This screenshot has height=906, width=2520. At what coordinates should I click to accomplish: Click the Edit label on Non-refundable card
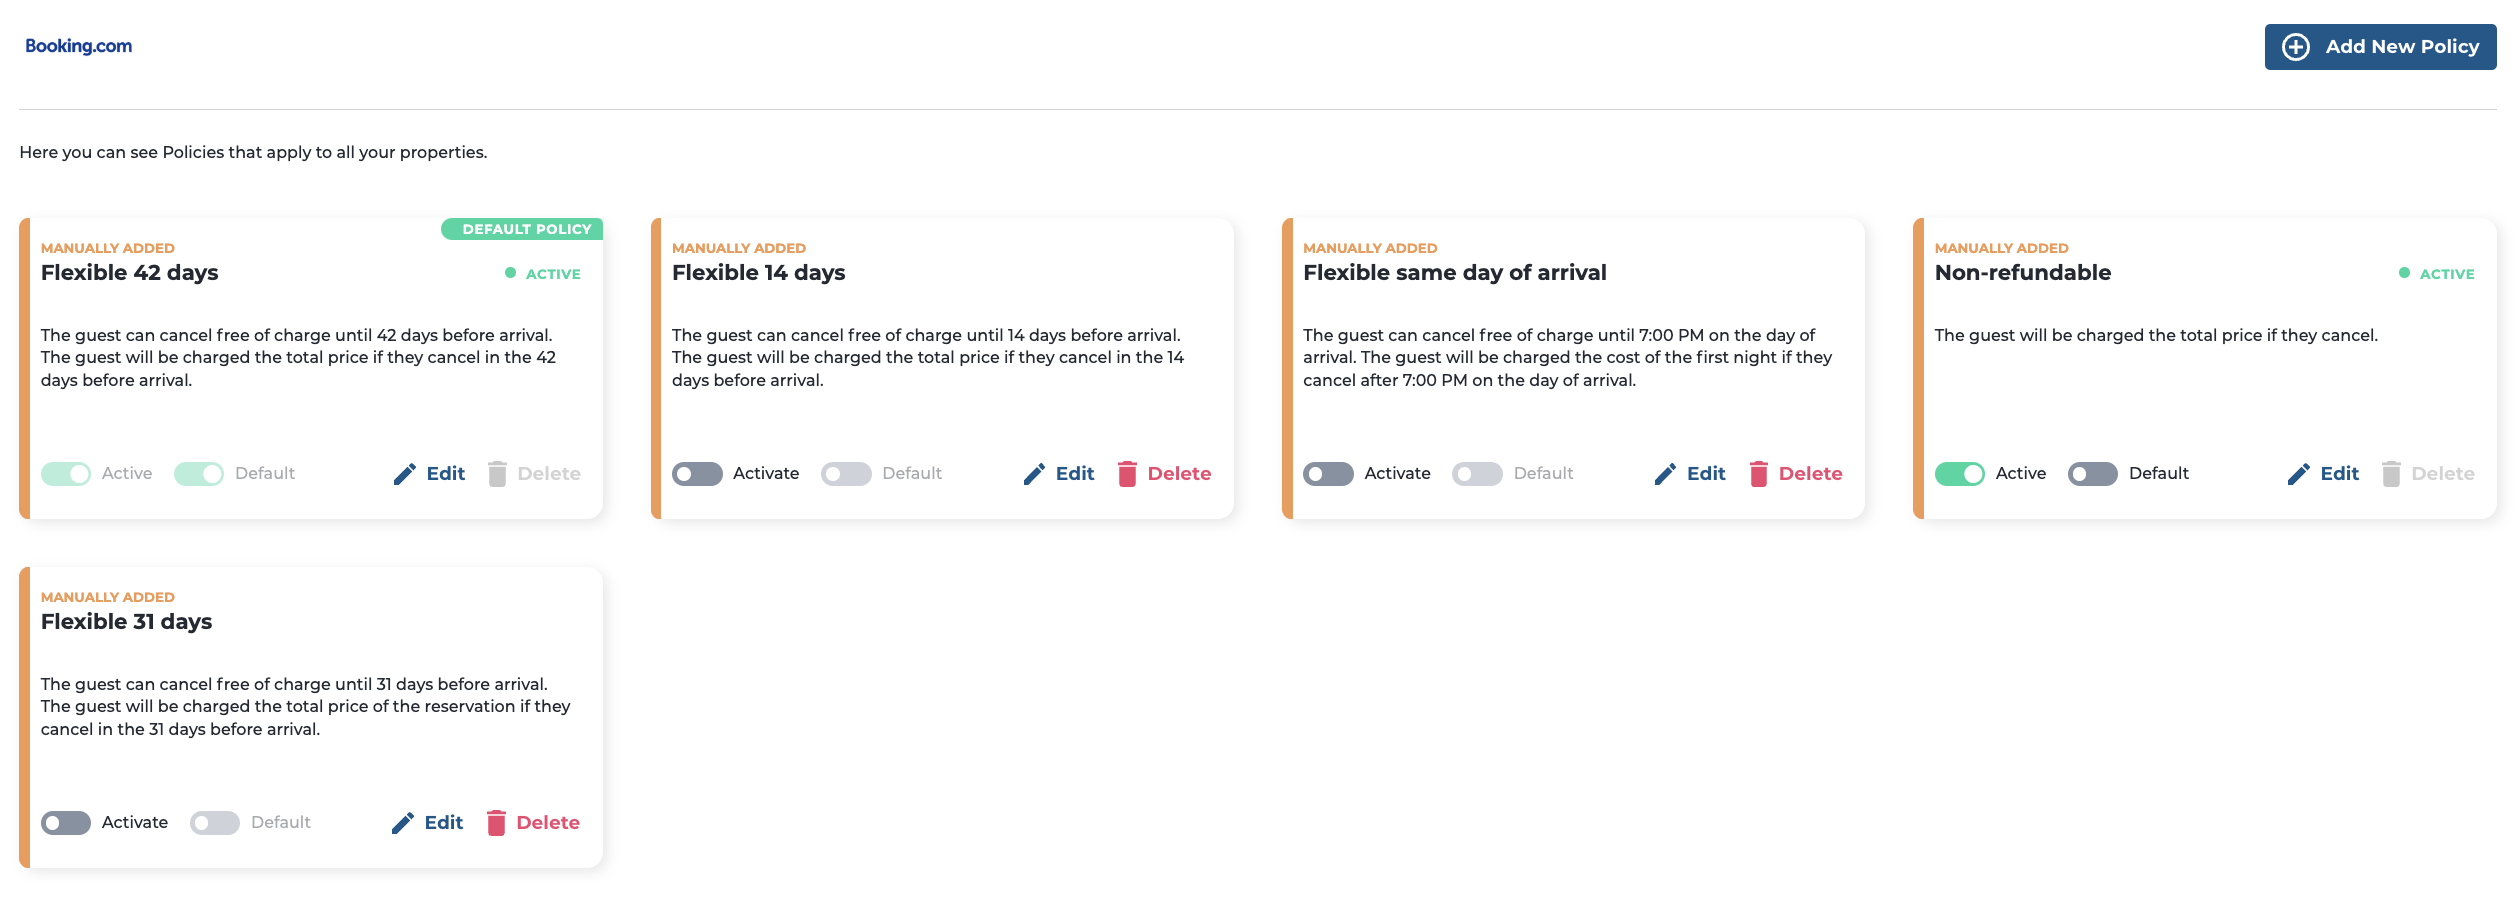2340,474
